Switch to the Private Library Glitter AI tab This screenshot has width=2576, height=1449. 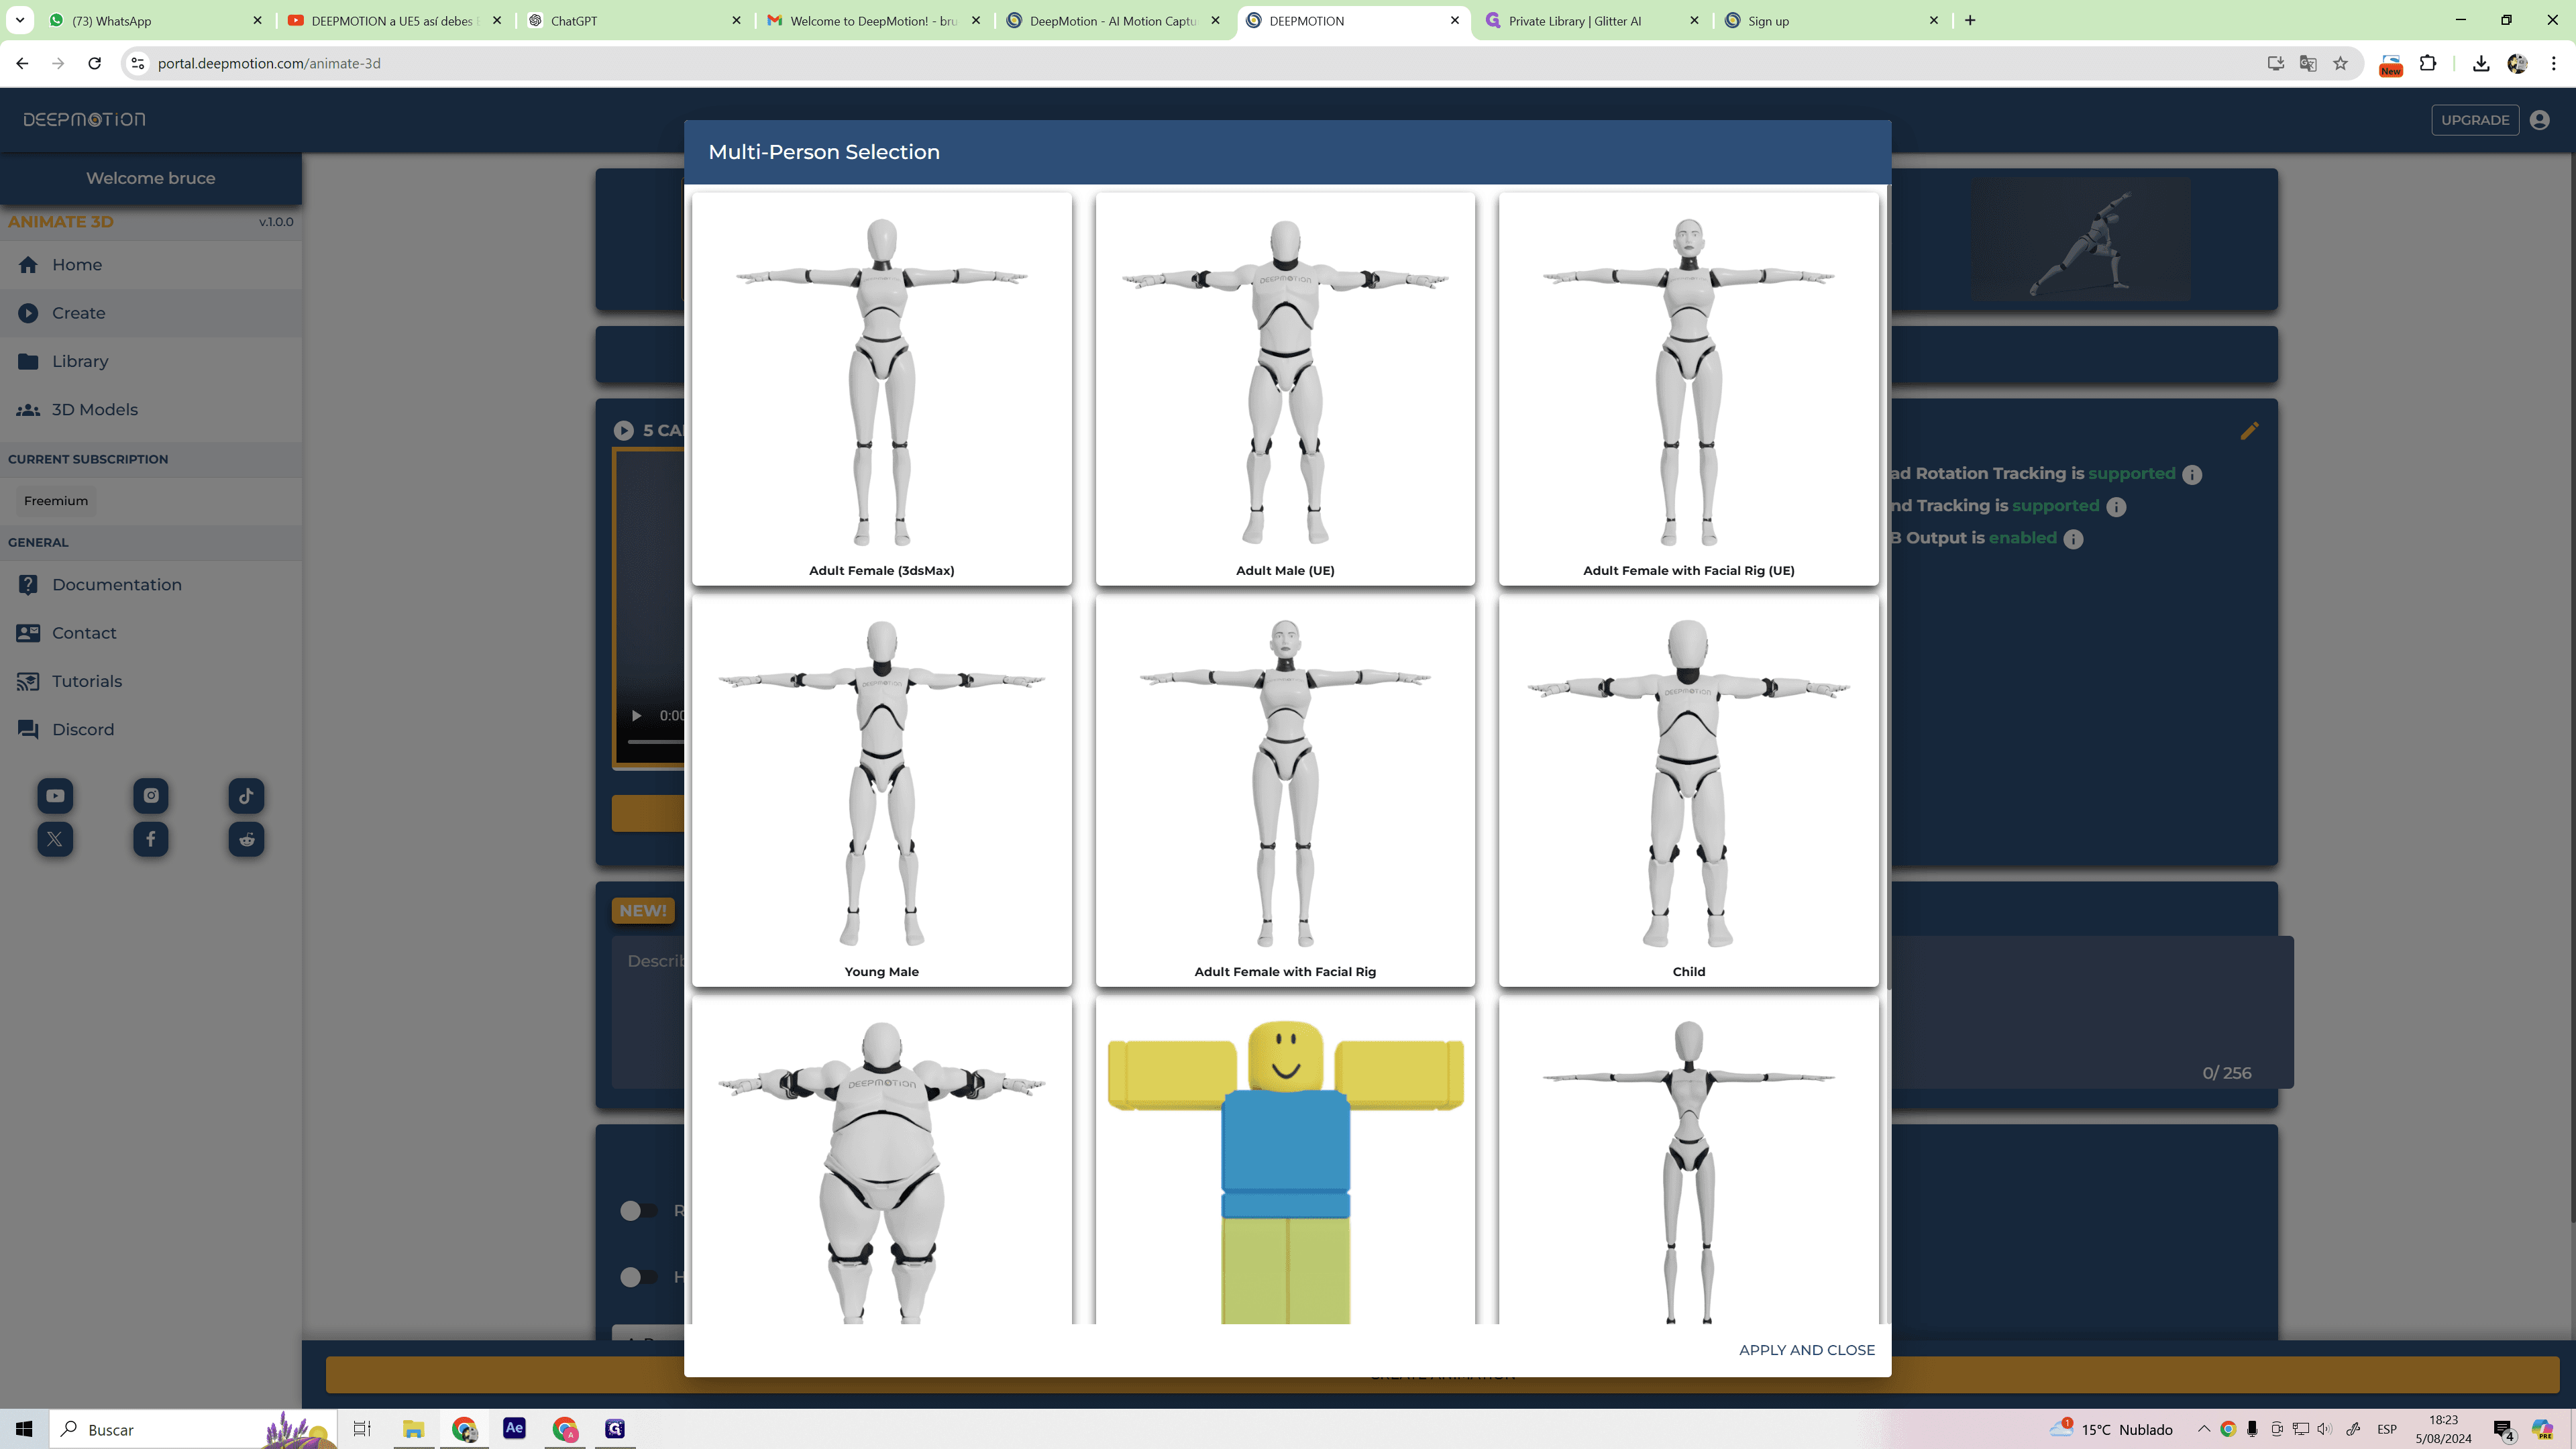pos(1593,21)
